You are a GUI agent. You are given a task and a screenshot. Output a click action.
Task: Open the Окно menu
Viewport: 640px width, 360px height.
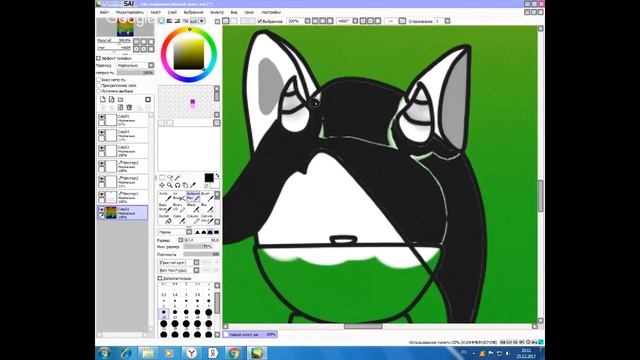coord(249,13)
